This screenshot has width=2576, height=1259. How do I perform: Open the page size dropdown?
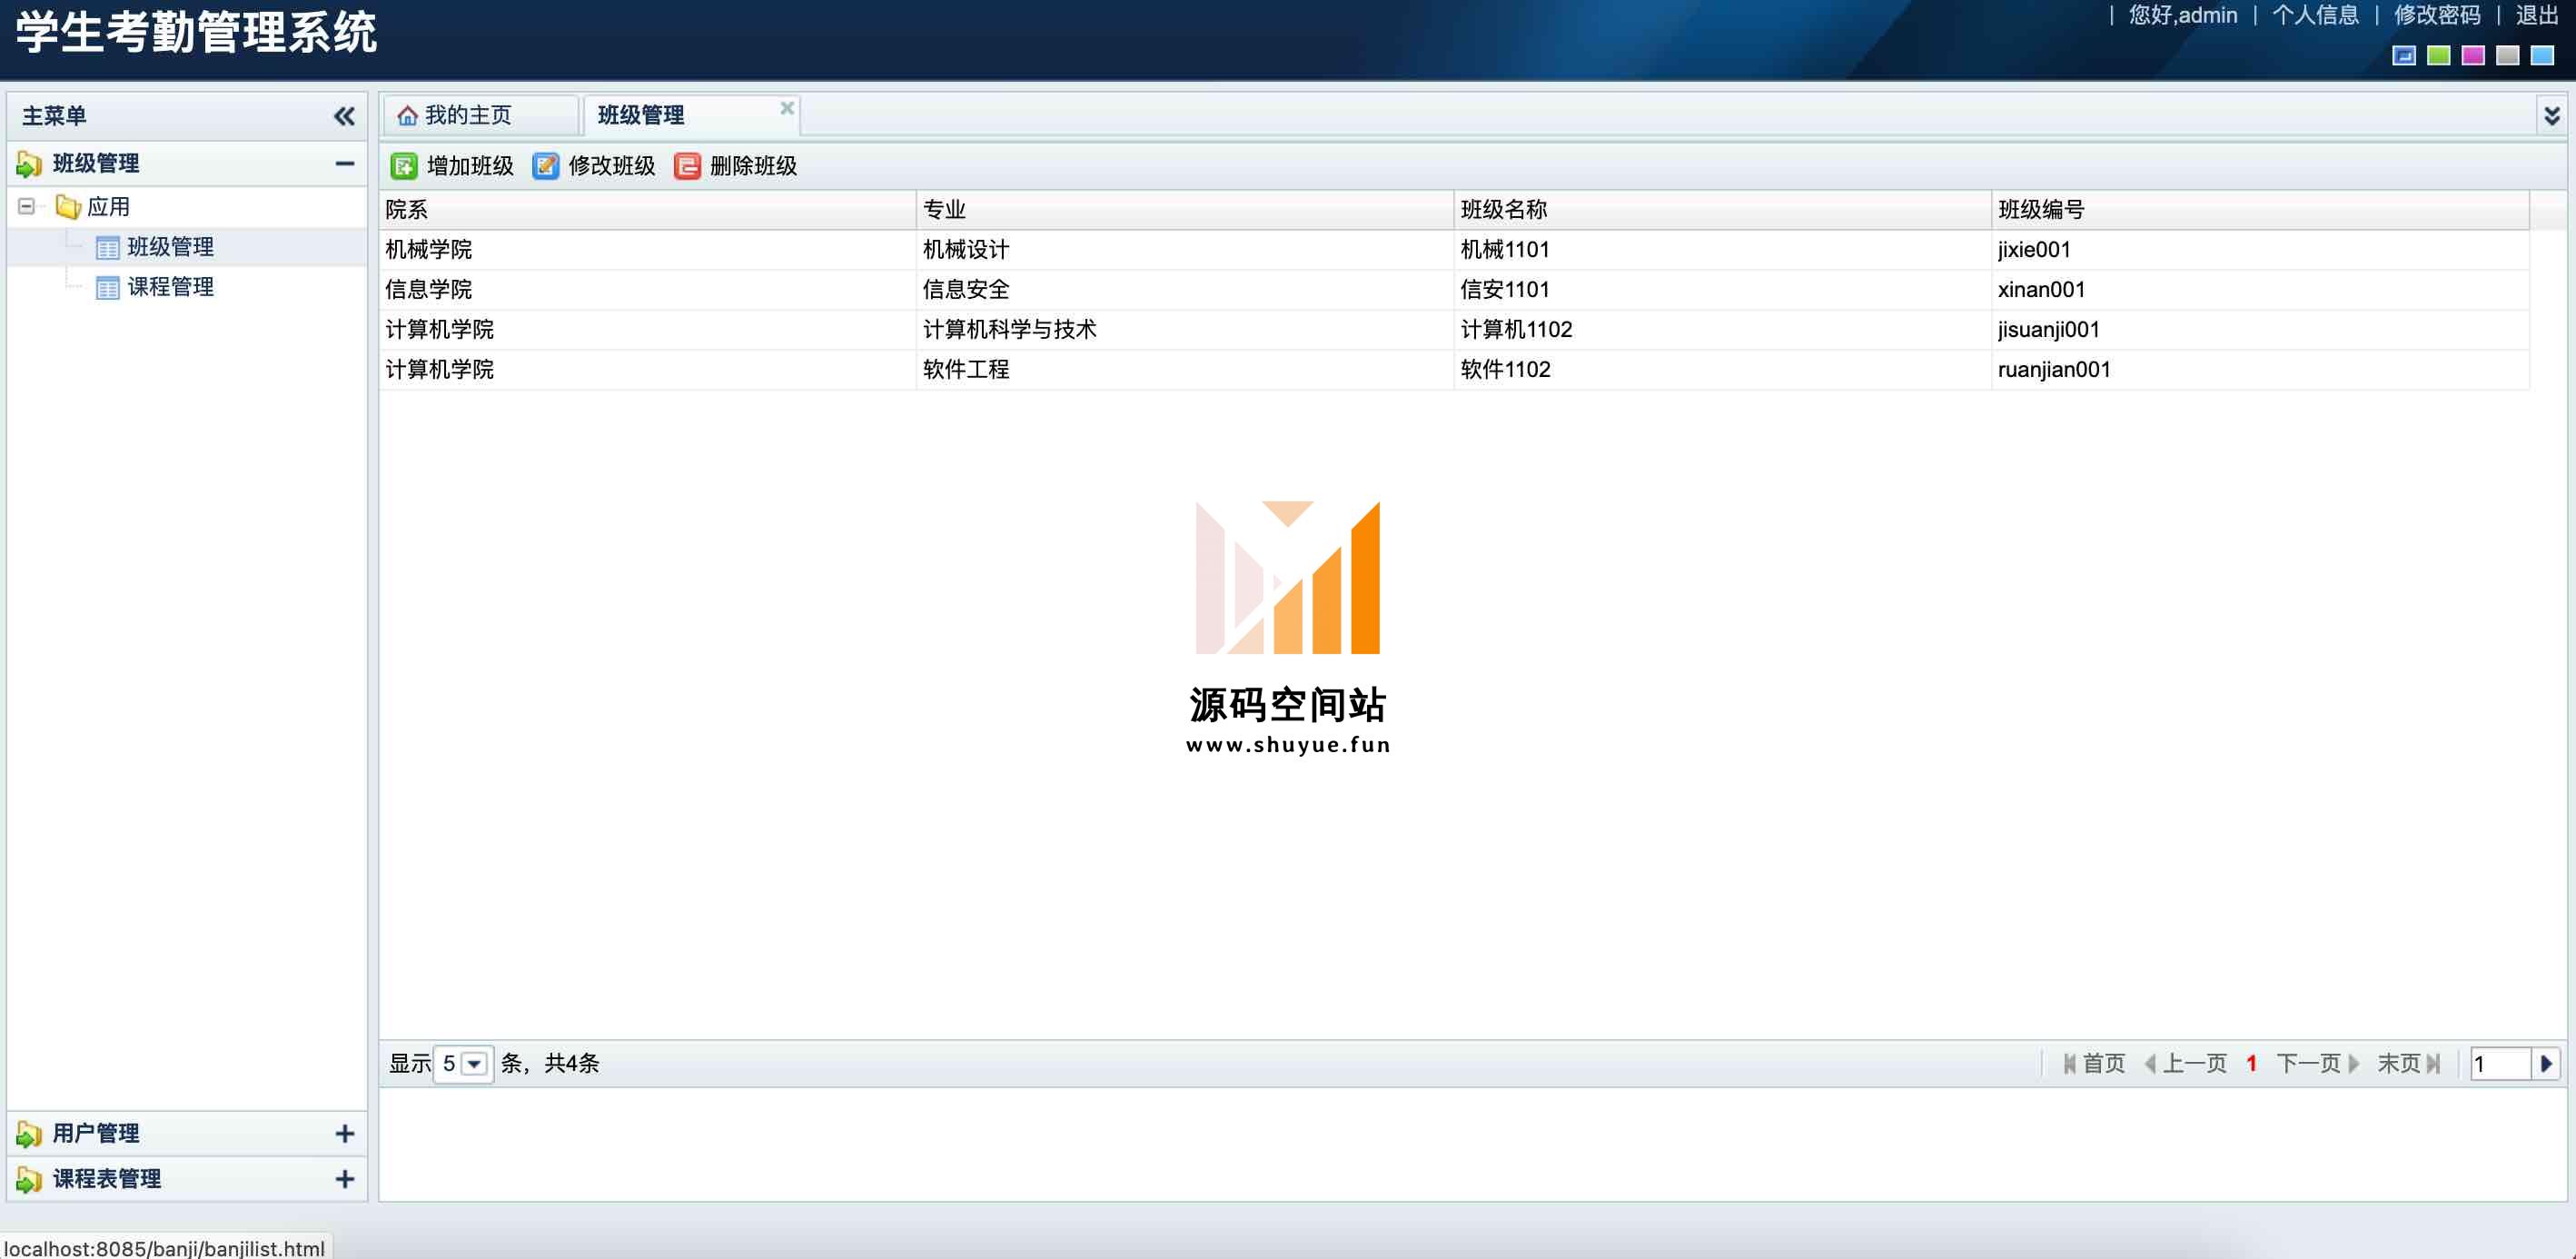(x=475, y=1064)
